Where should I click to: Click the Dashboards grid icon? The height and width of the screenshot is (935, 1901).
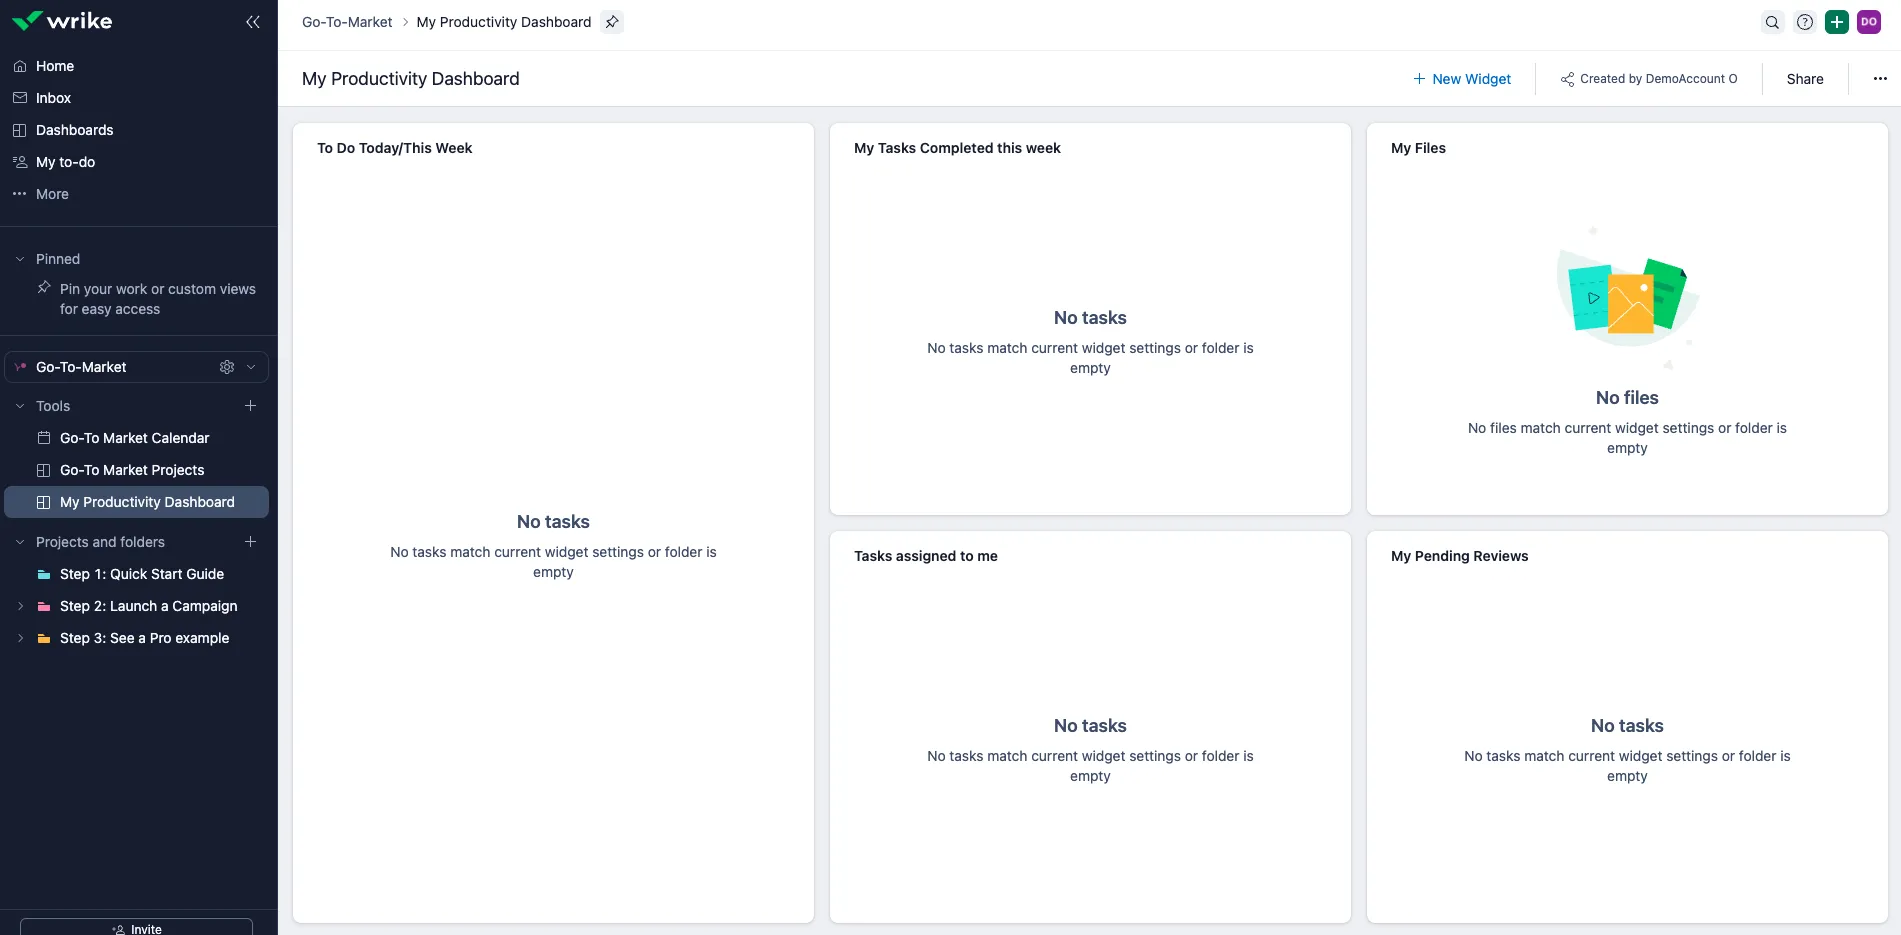(x=20, y=130)
